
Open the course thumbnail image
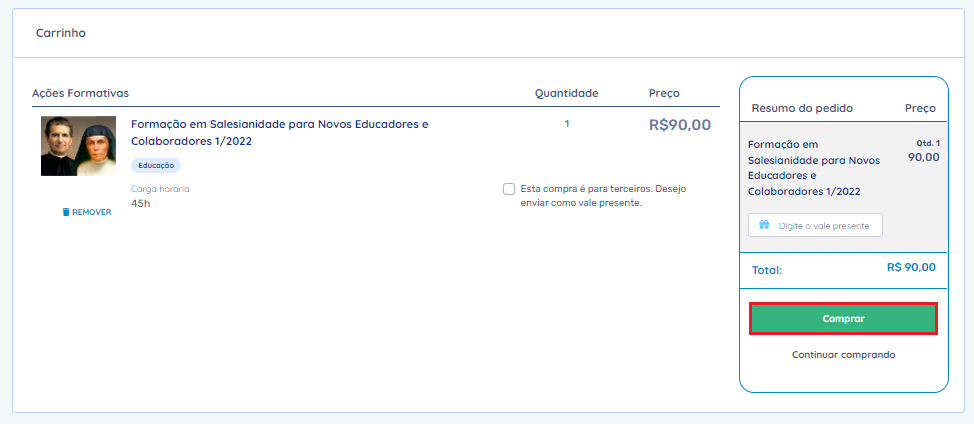[72, 146]
